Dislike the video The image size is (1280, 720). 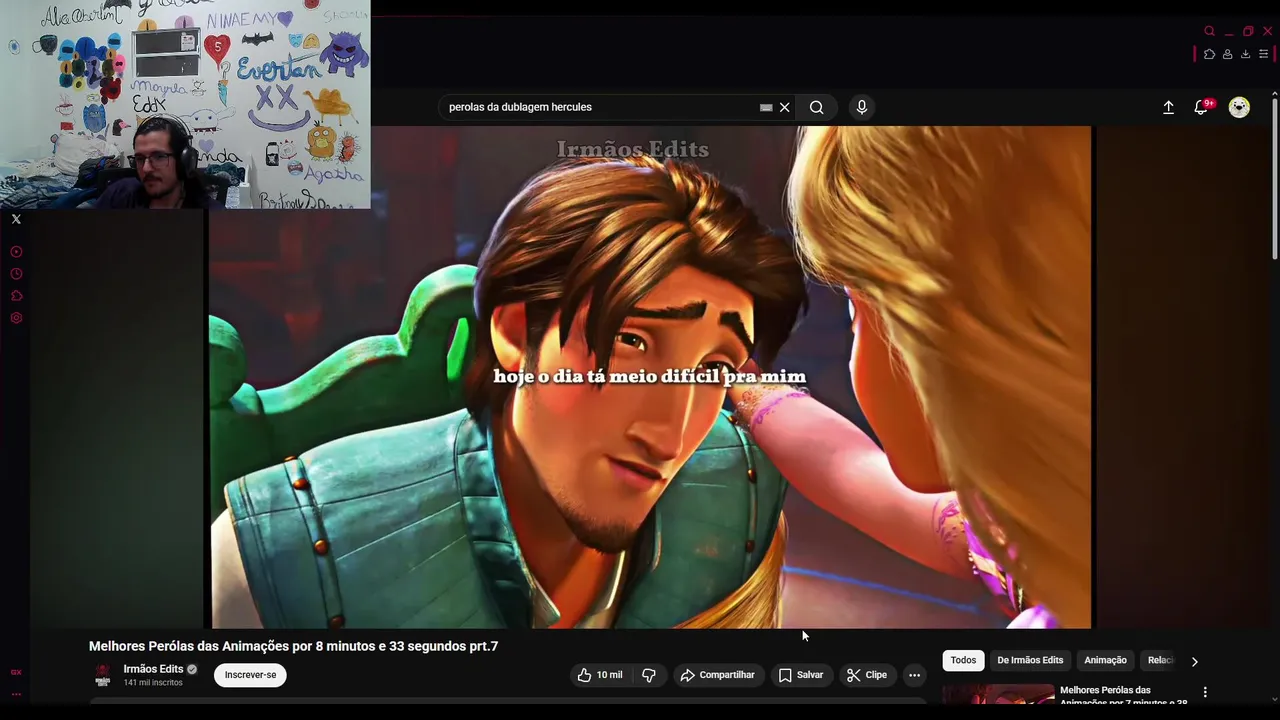point(649,675)
